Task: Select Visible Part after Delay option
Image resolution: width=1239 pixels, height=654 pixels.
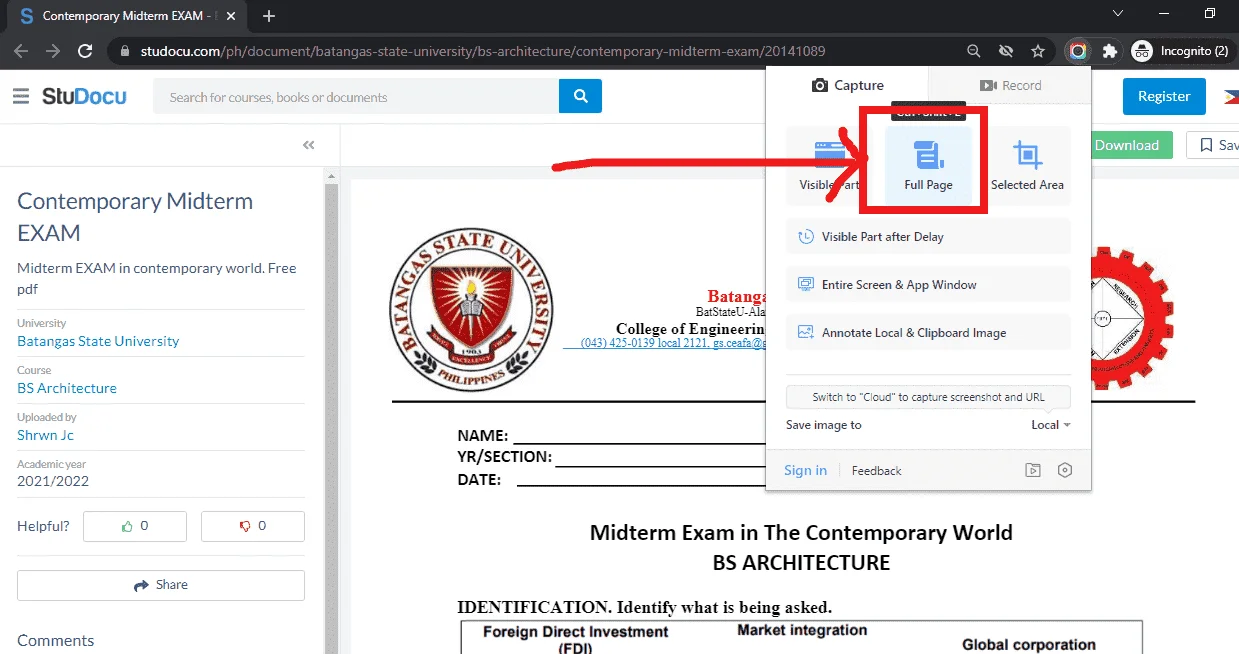Action: [x=928, y=237]
